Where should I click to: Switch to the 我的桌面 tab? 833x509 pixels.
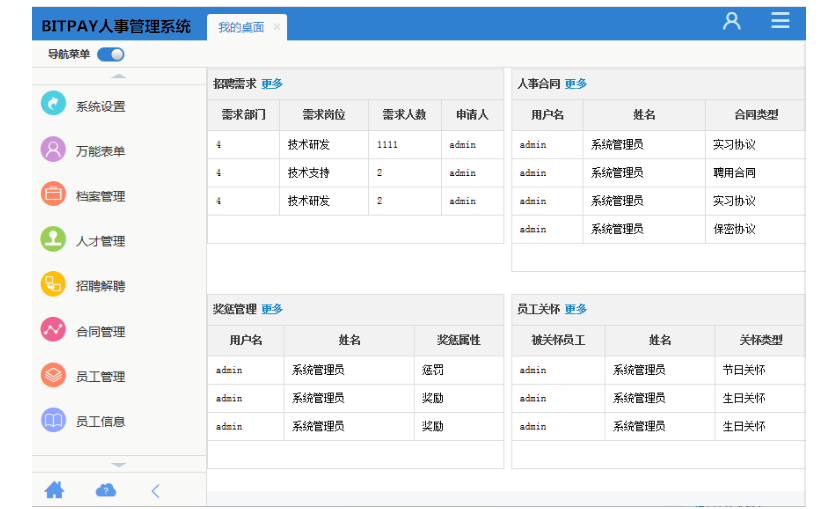241,27
